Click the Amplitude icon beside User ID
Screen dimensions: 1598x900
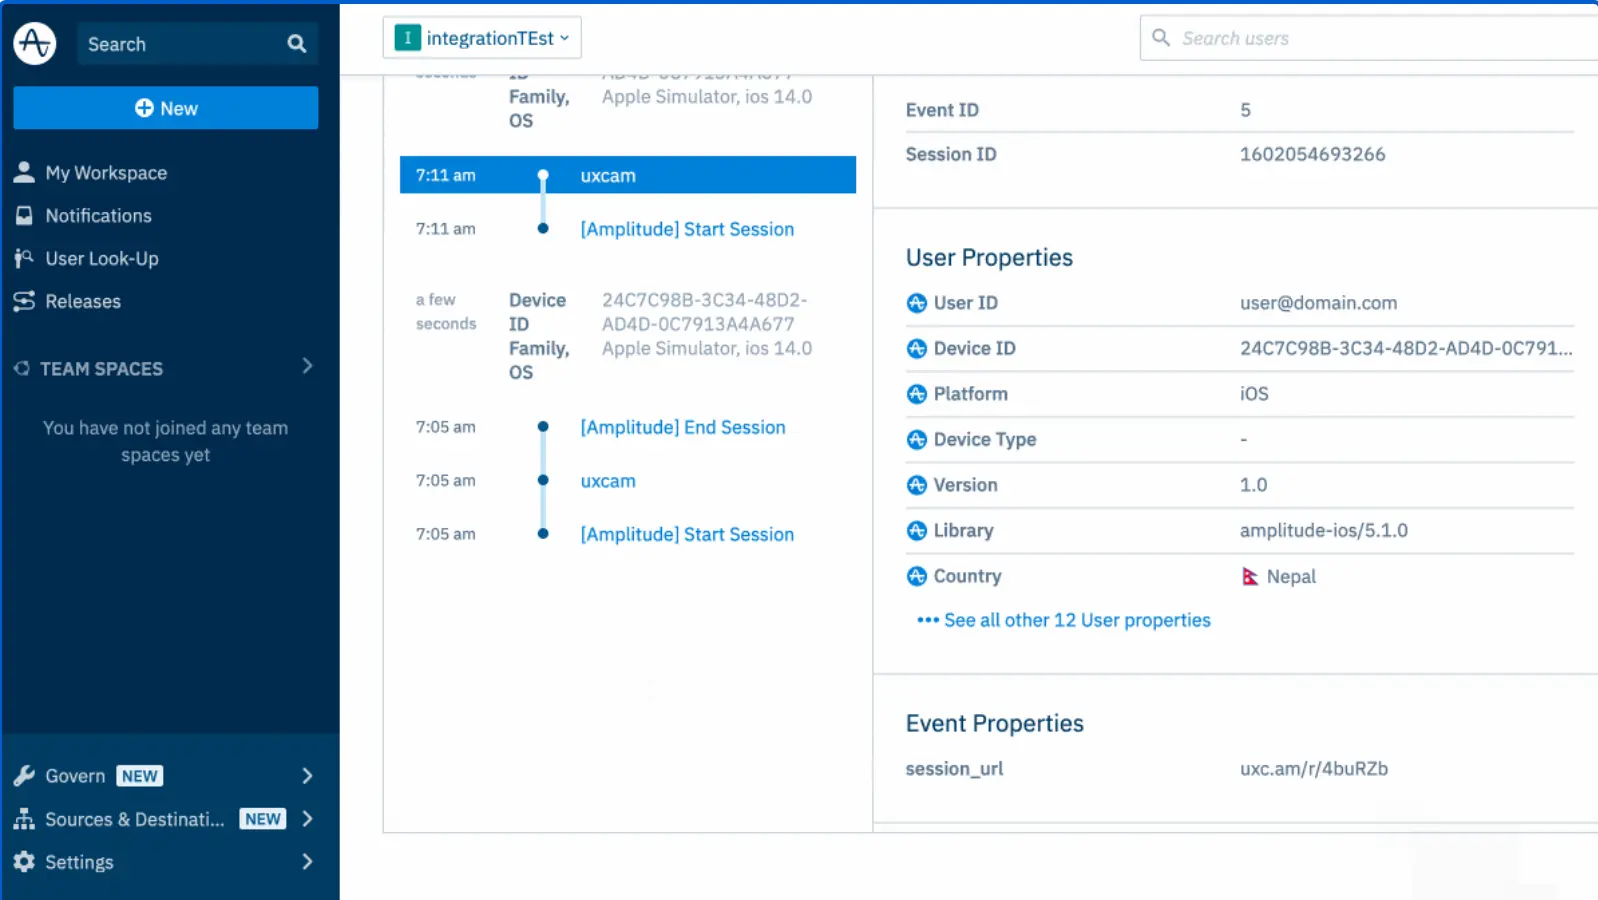(x=916, y=303)
